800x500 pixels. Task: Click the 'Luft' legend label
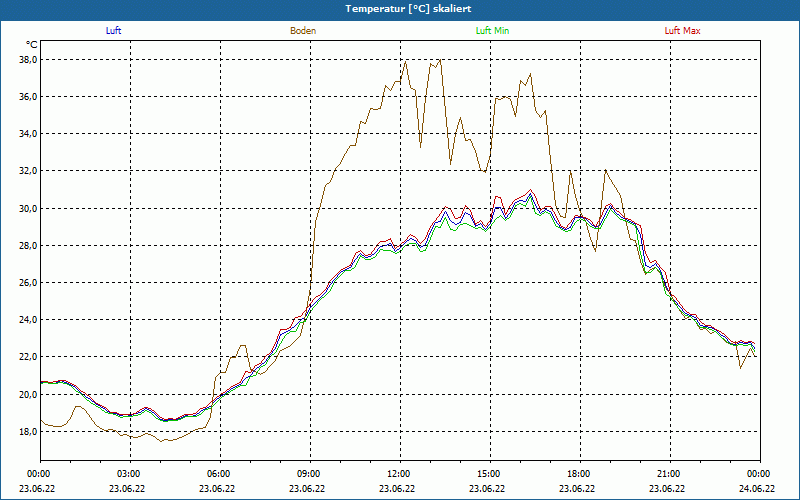pyautogui.click(x=113, y=31)
